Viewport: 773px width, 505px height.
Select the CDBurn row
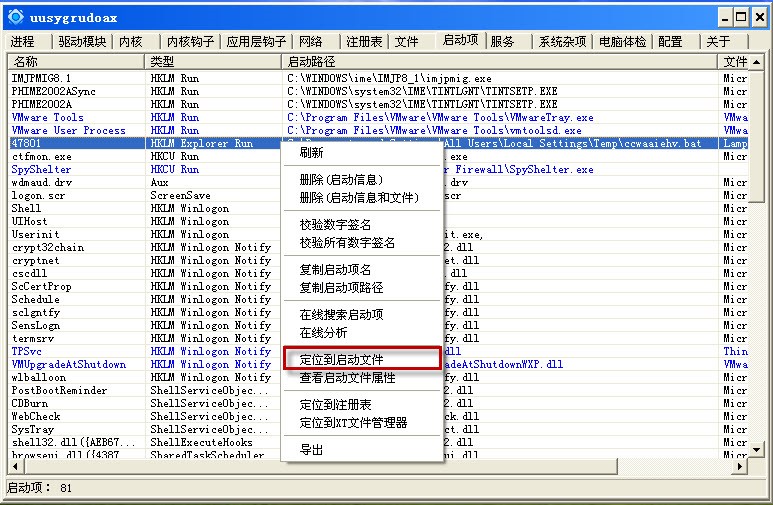[379, 403]
